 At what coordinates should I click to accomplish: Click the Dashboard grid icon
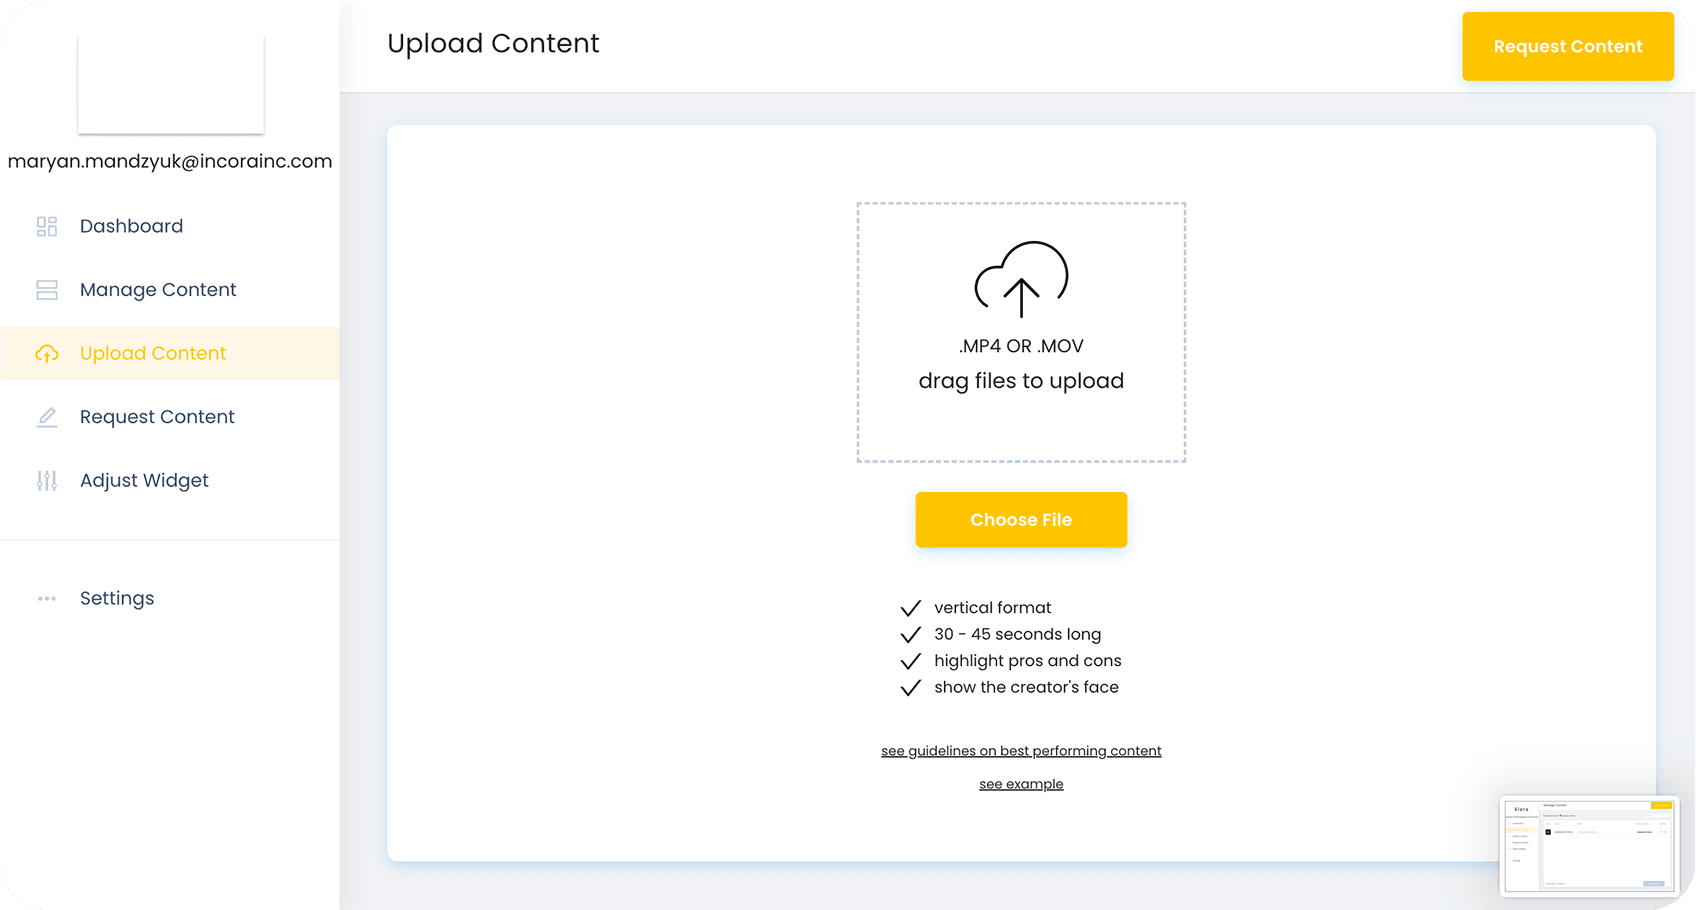click(47, 227)
